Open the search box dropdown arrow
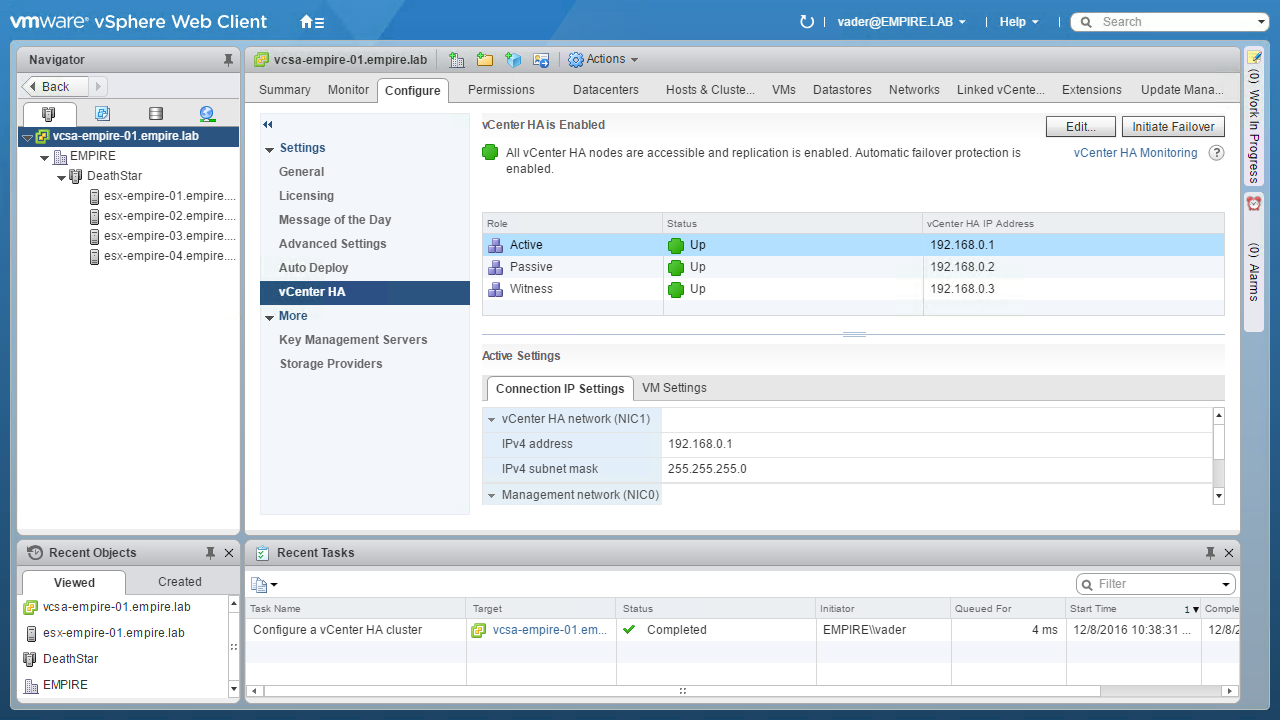This screenshot has width=1280, height=720. (1261, 22)
